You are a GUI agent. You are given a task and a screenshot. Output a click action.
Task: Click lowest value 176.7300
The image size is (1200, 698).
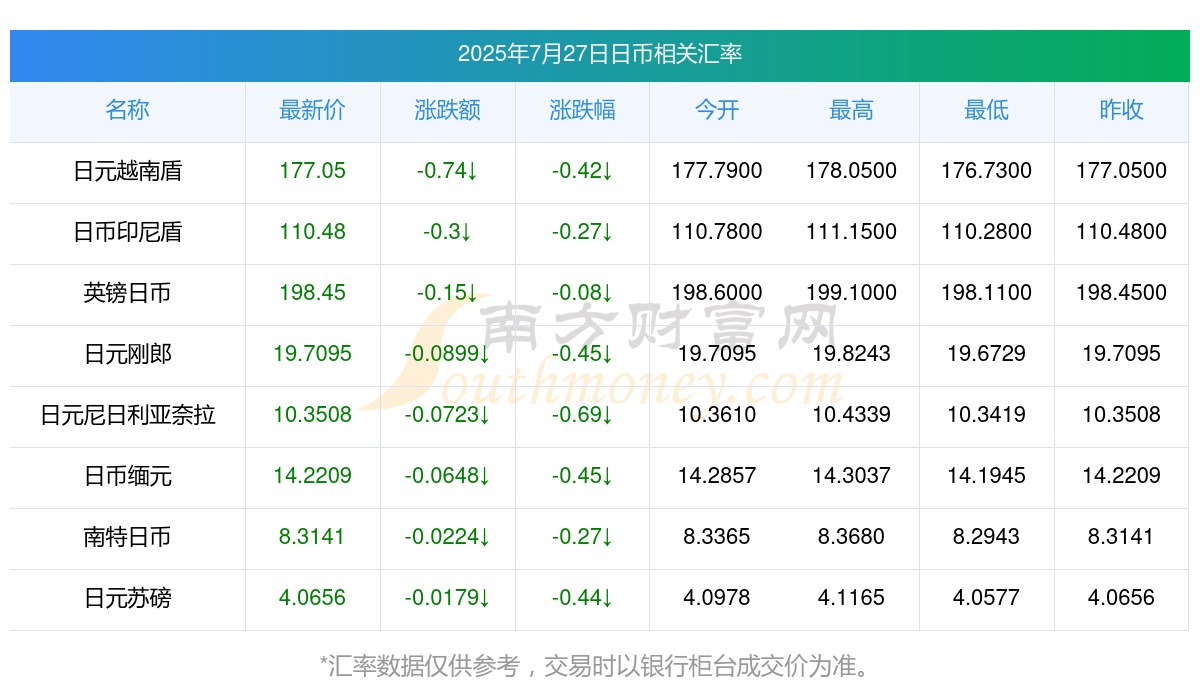pyautogui.click(x=987, y=171)
